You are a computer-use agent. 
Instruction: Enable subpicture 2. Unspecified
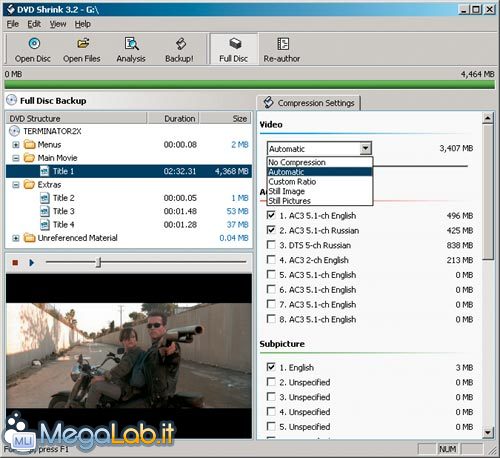pyautogui.click(x=271, y=382)
